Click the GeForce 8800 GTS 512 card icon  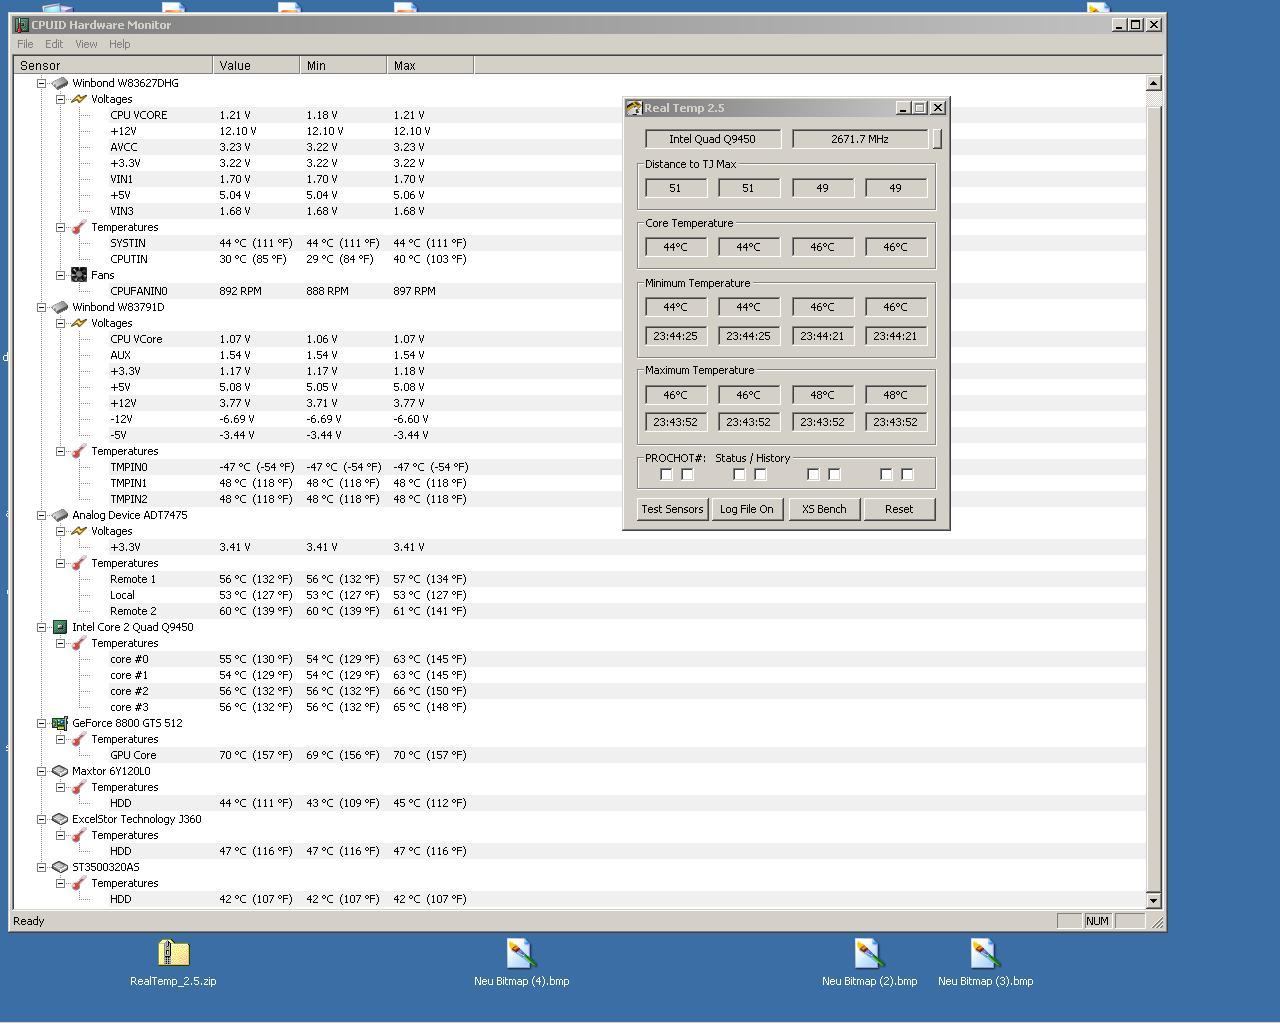click(x=60, y=723)
